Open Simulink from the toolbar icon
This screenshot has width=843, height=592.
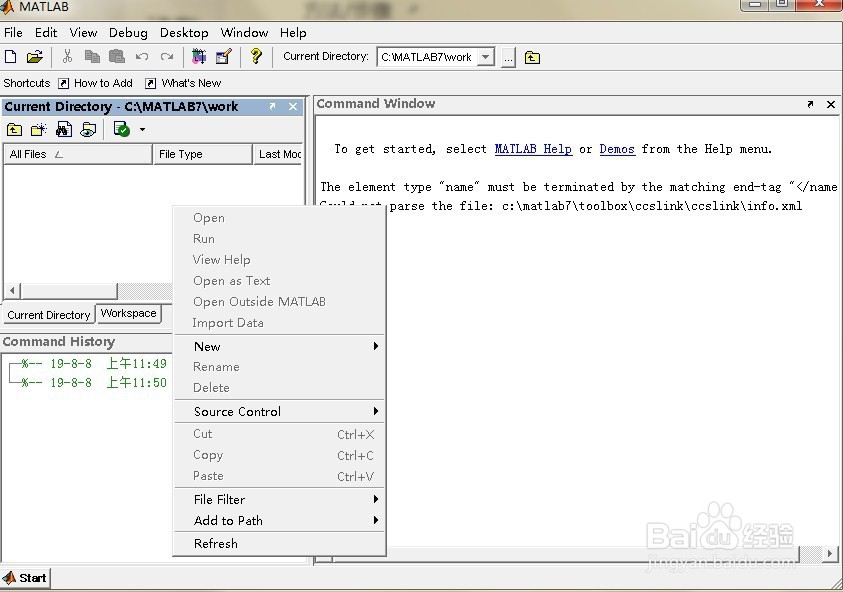tap(199, 56)
